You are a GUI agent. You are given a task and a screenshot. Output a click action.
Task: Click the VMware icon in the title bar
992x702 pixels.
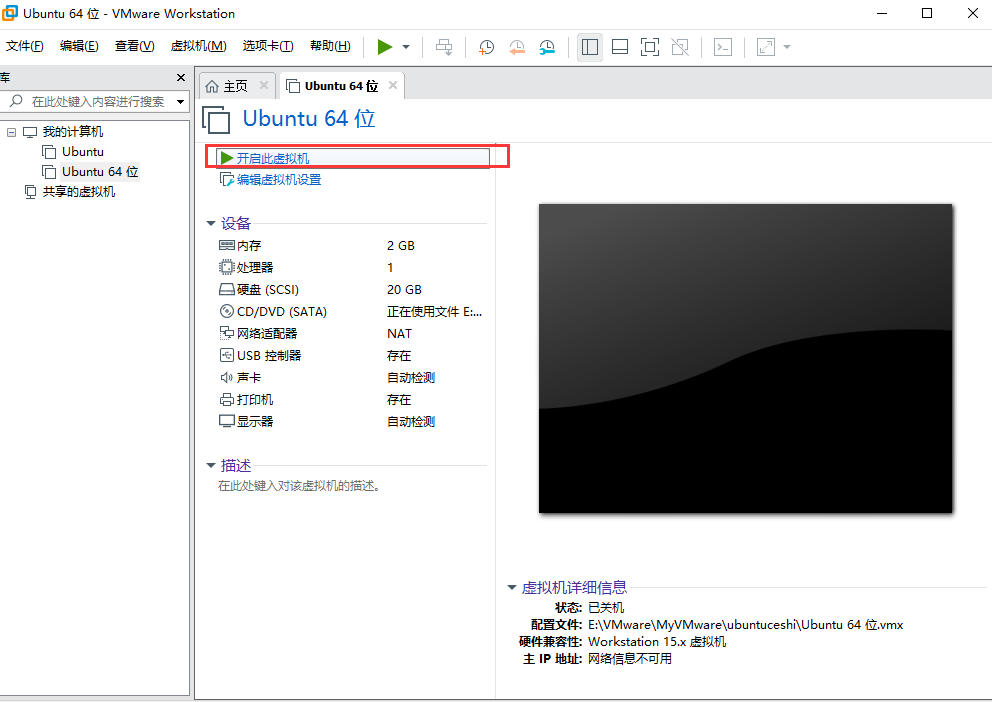tap(9, 13)
